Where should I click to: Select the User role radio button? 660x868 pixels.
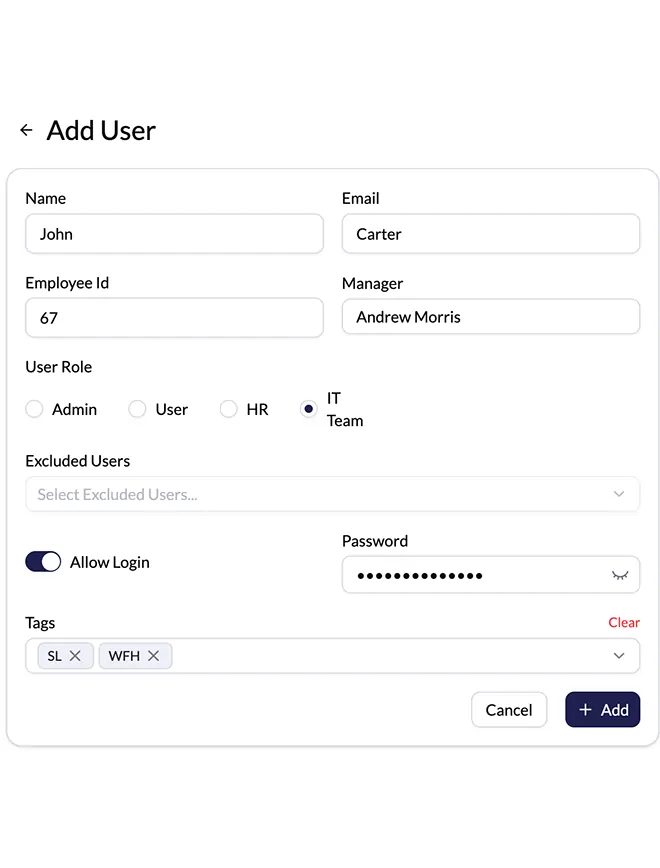138,409
